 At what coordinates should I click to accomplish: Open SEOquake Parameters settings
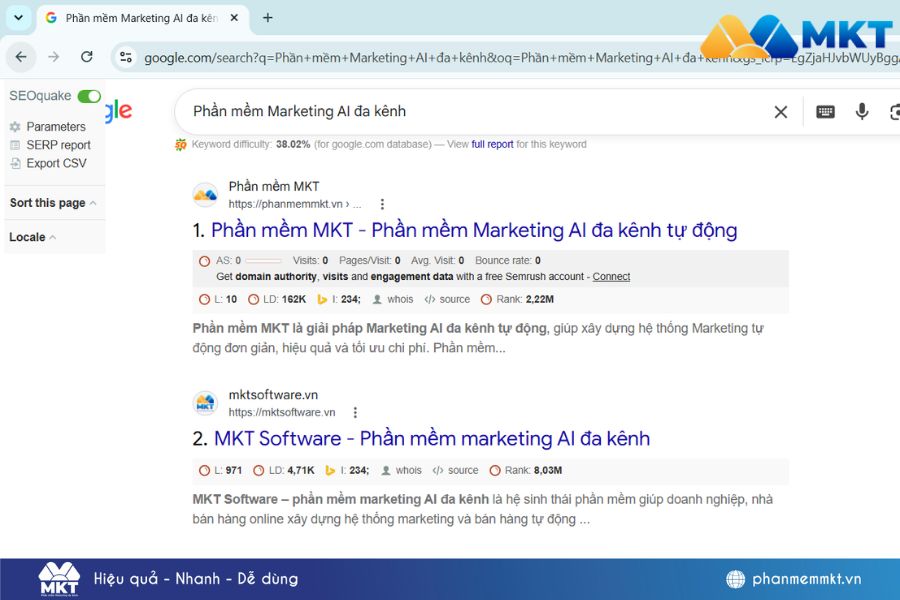coord(56,126)
